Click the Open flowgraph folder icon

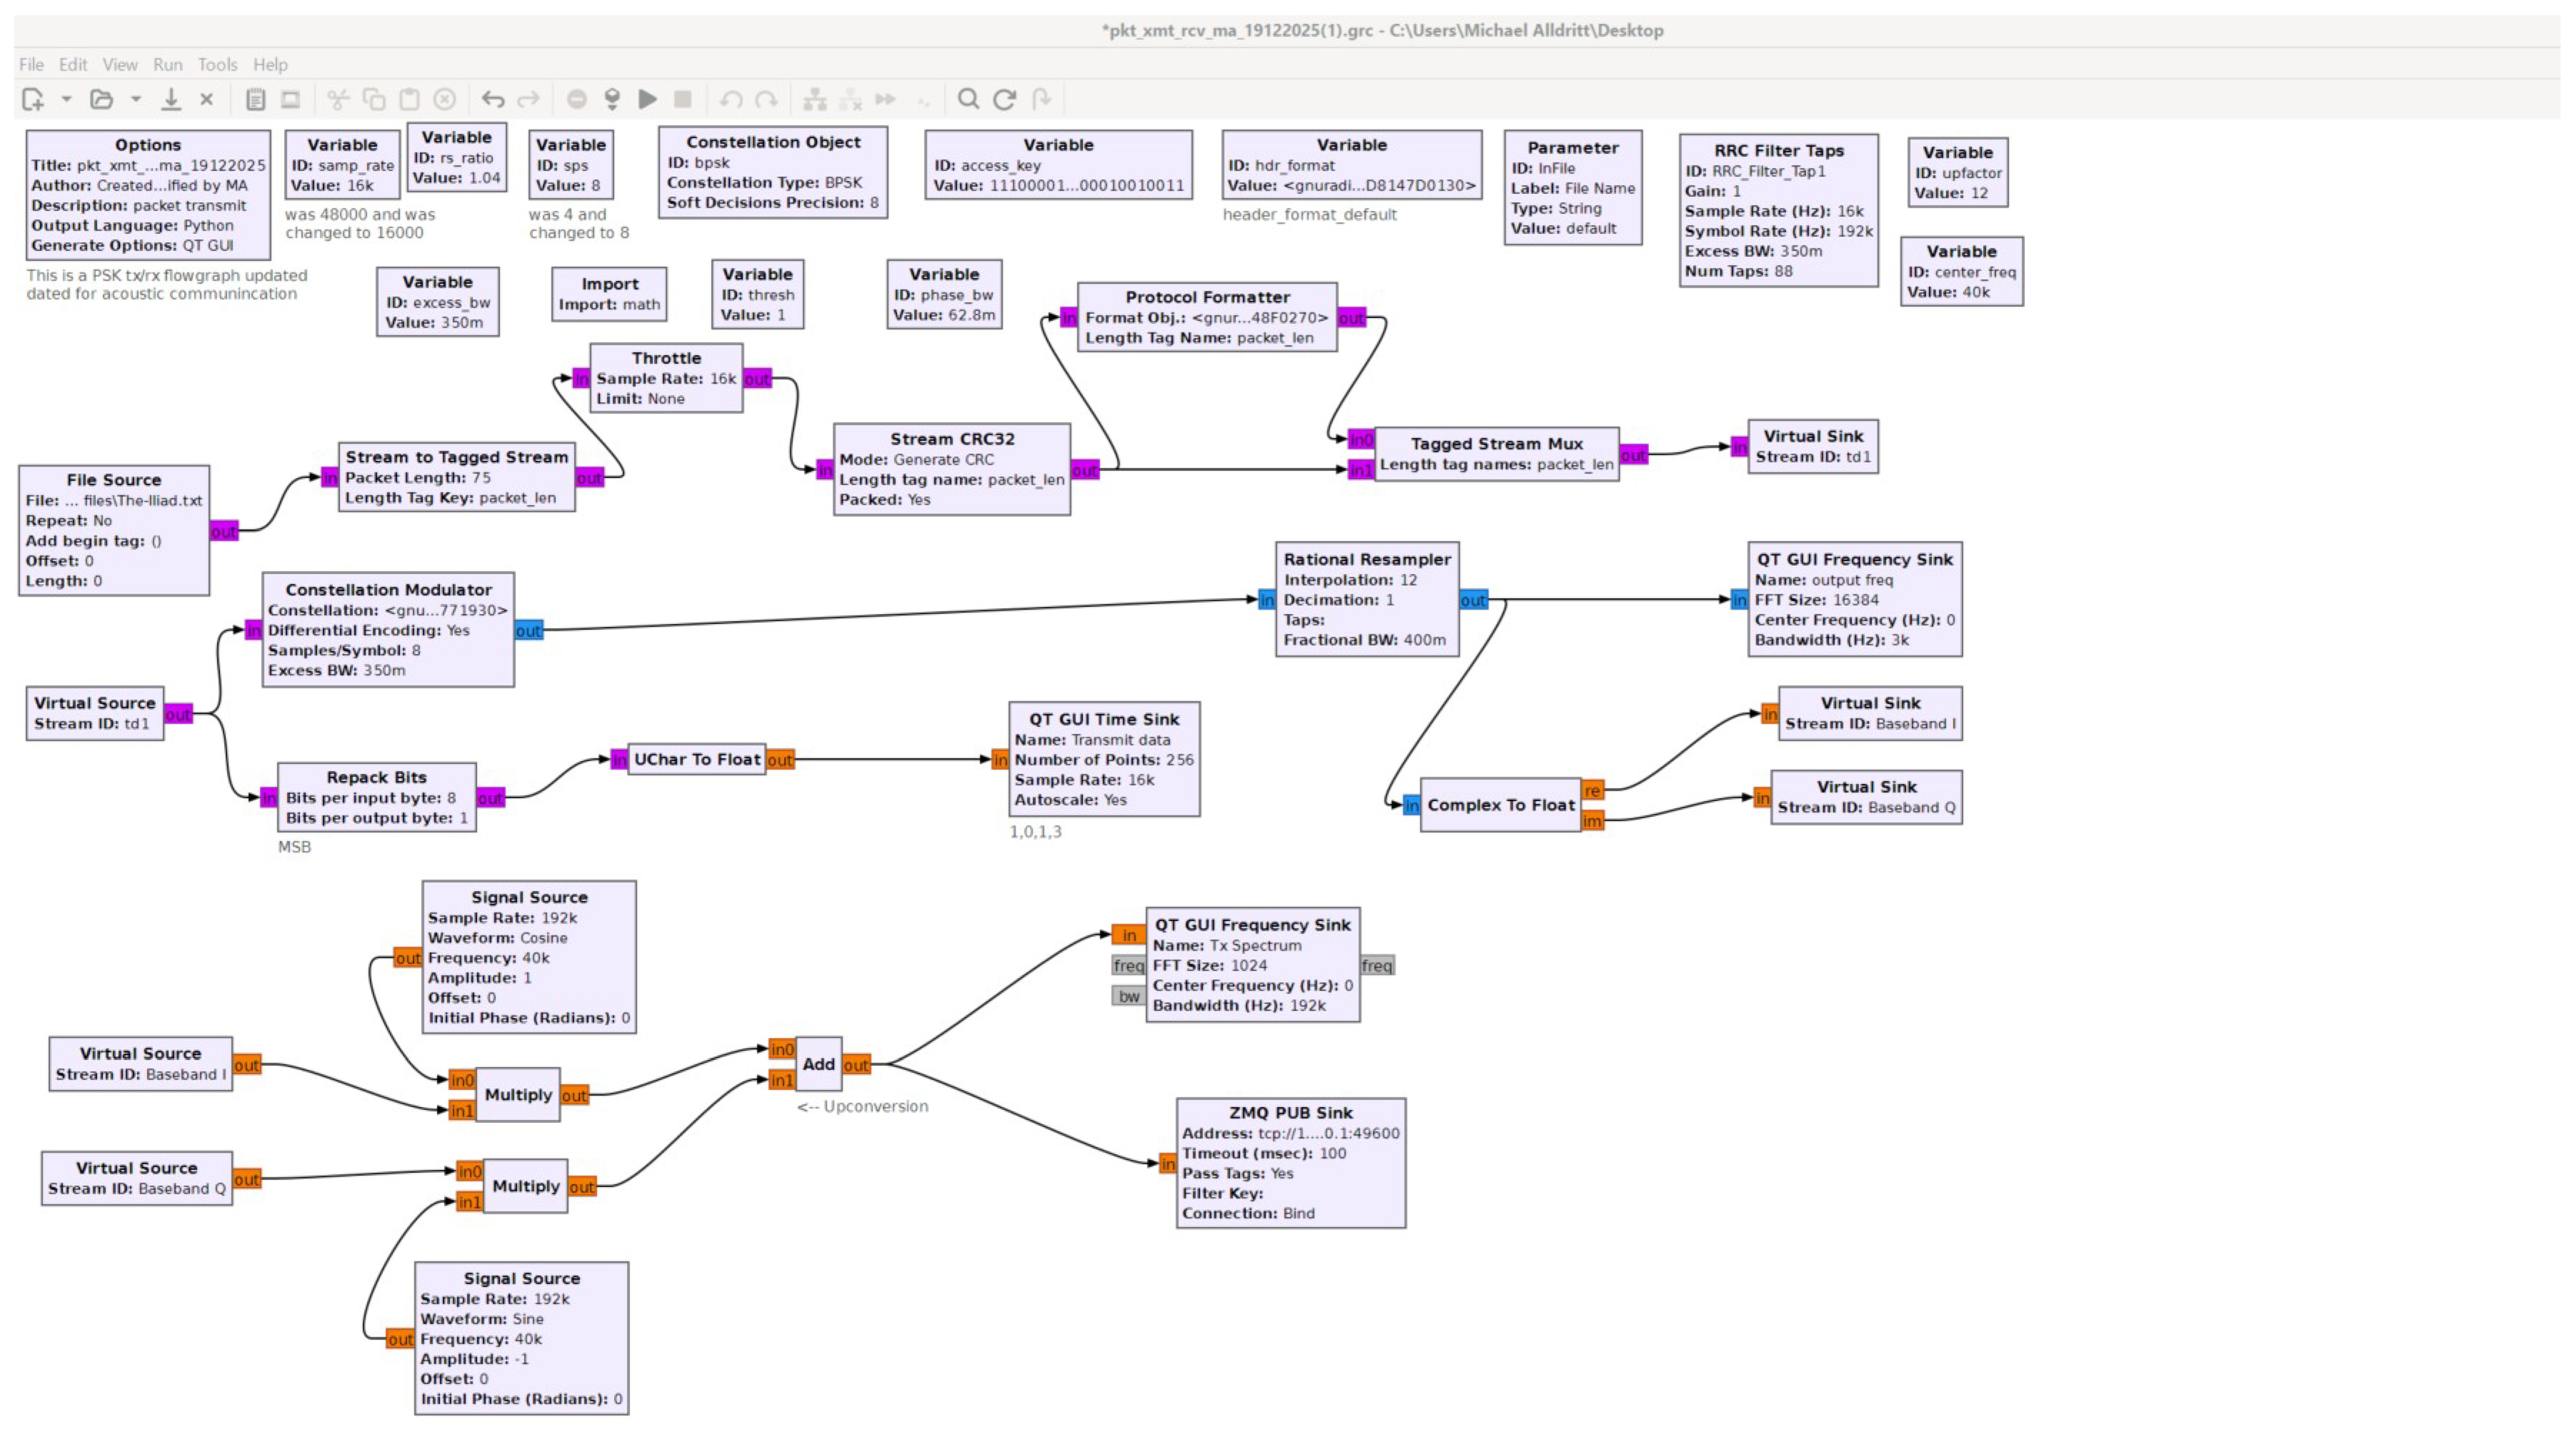101,99
